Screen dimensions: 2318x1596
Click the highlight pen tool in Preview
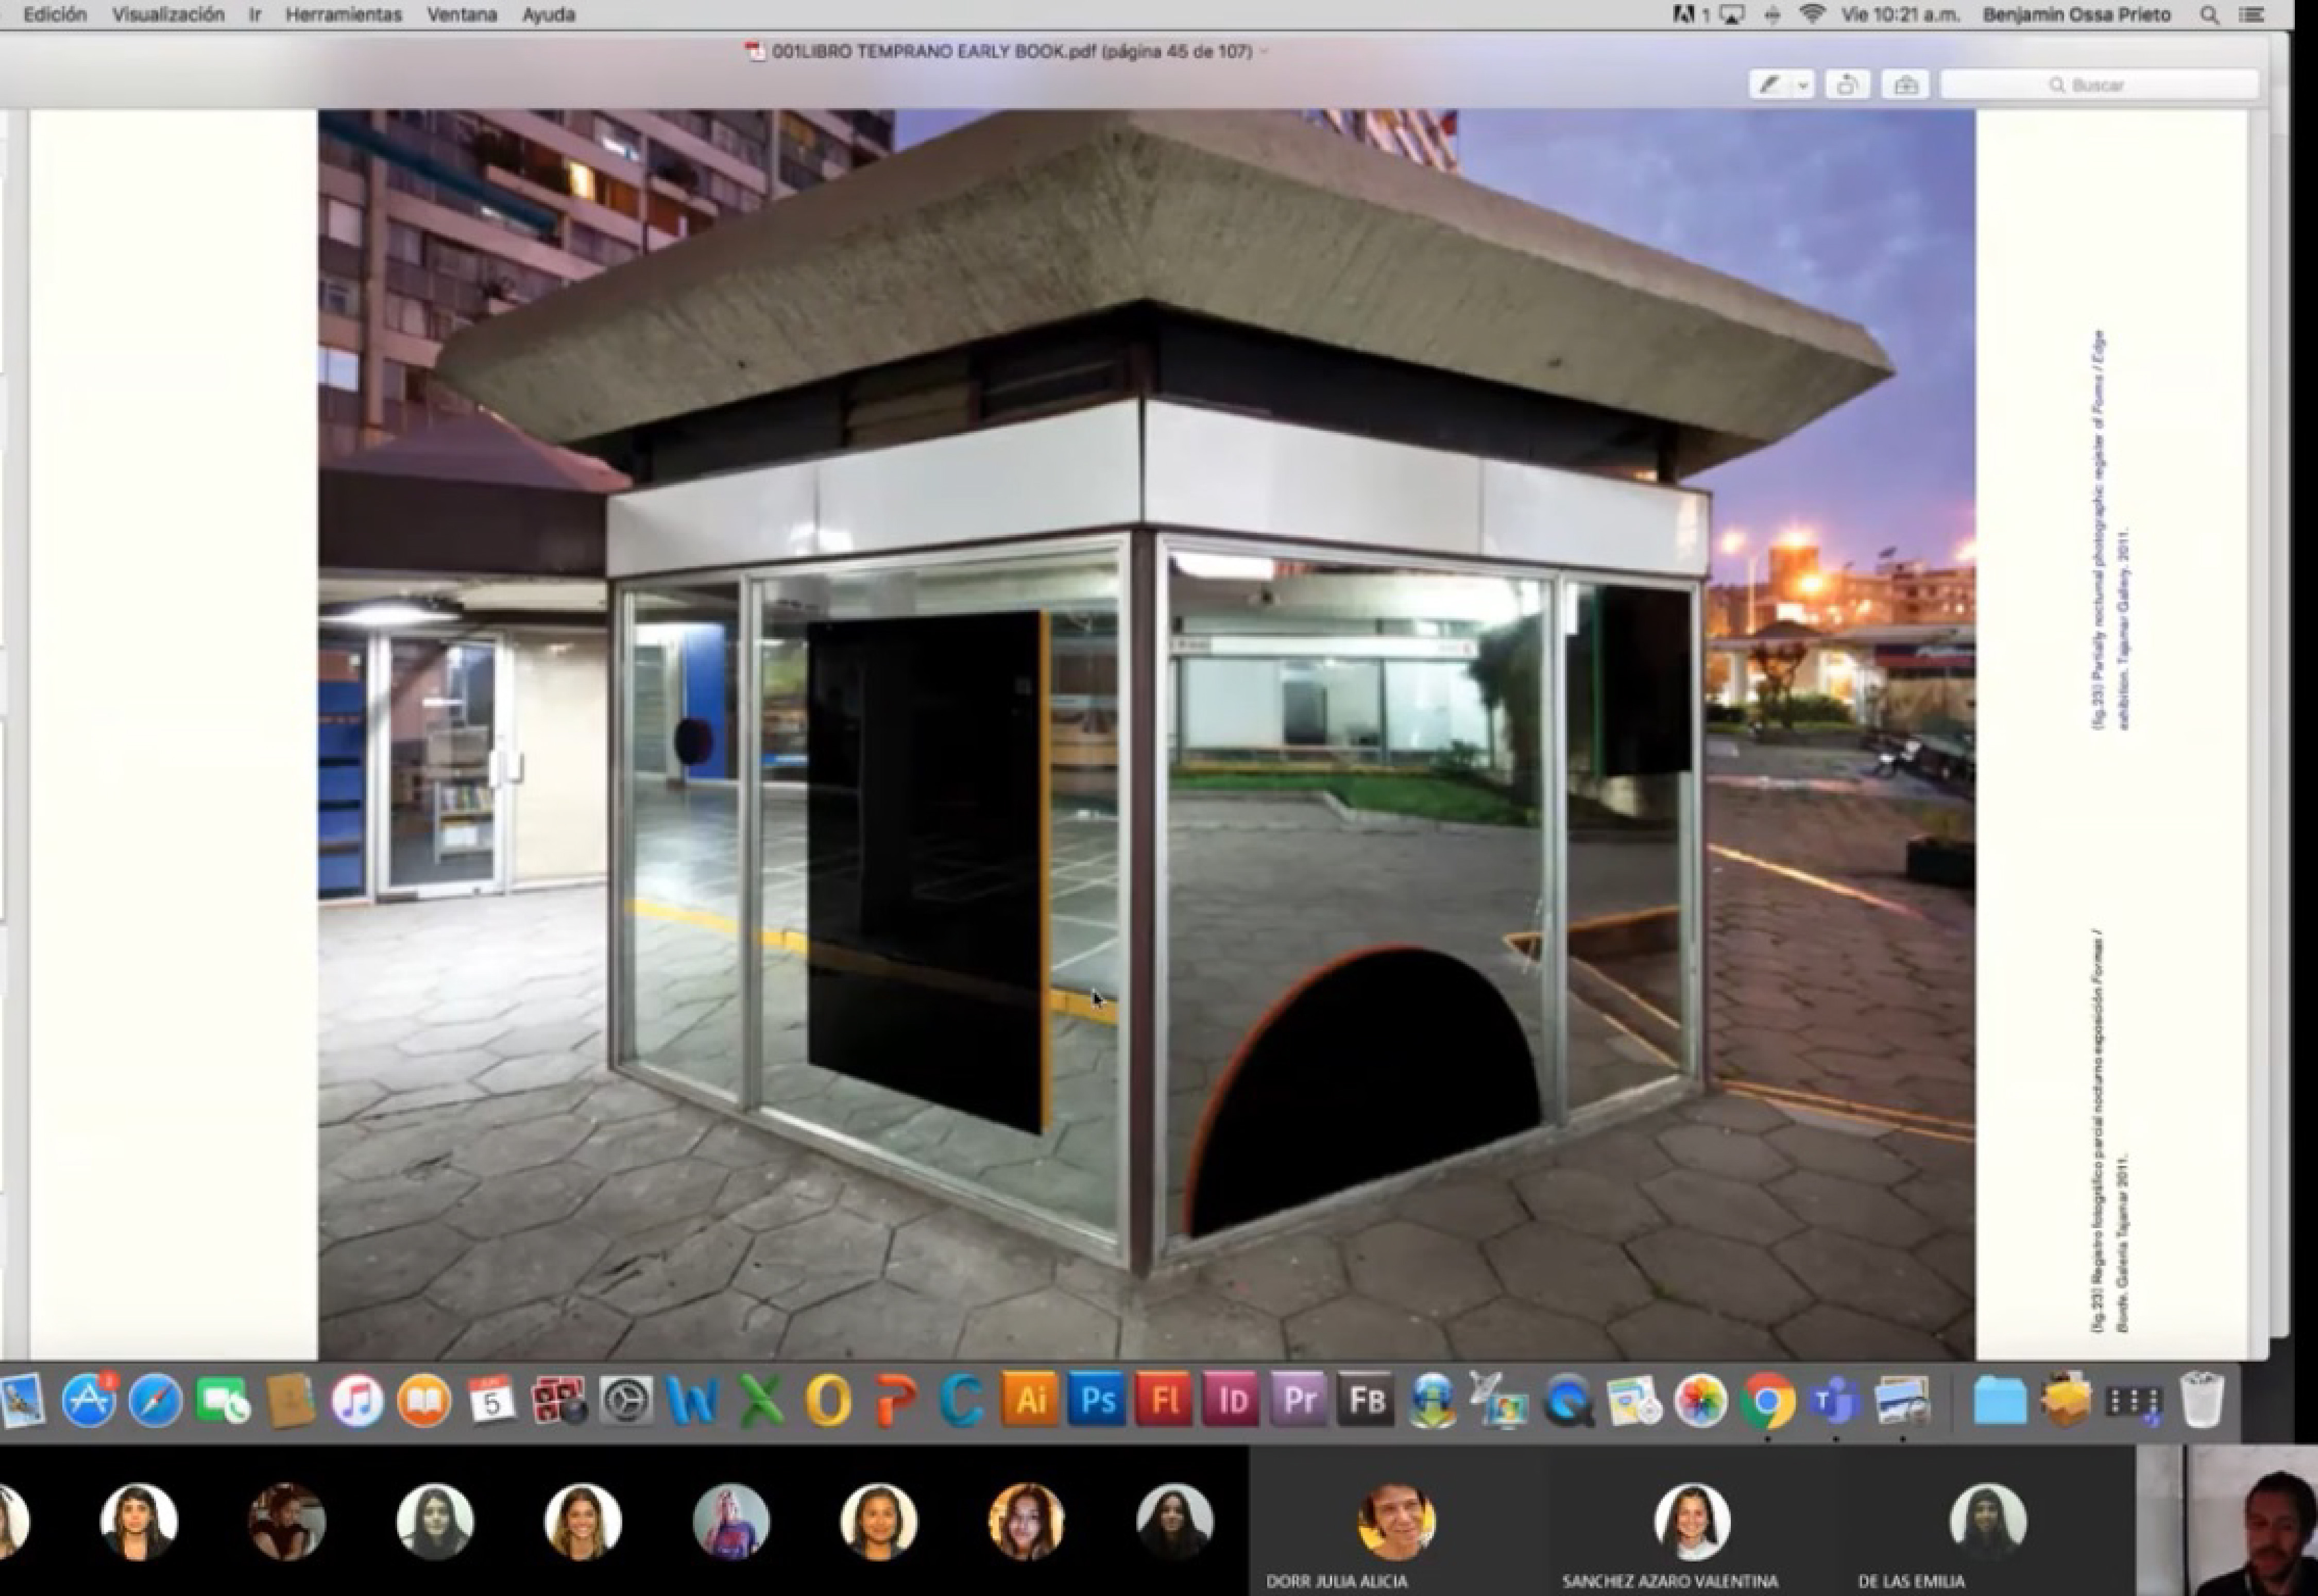pos(1769,85)
